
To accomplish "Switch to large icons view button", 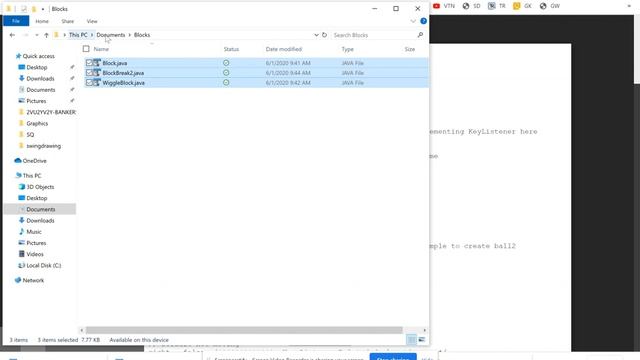I will pyautogui.click(x=422, y=340).
